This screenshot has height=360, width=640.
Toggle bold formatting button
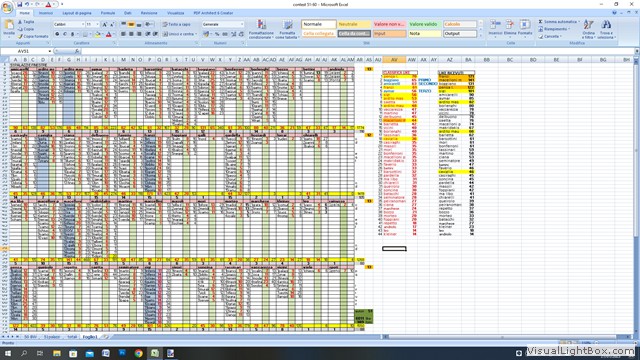57,34
